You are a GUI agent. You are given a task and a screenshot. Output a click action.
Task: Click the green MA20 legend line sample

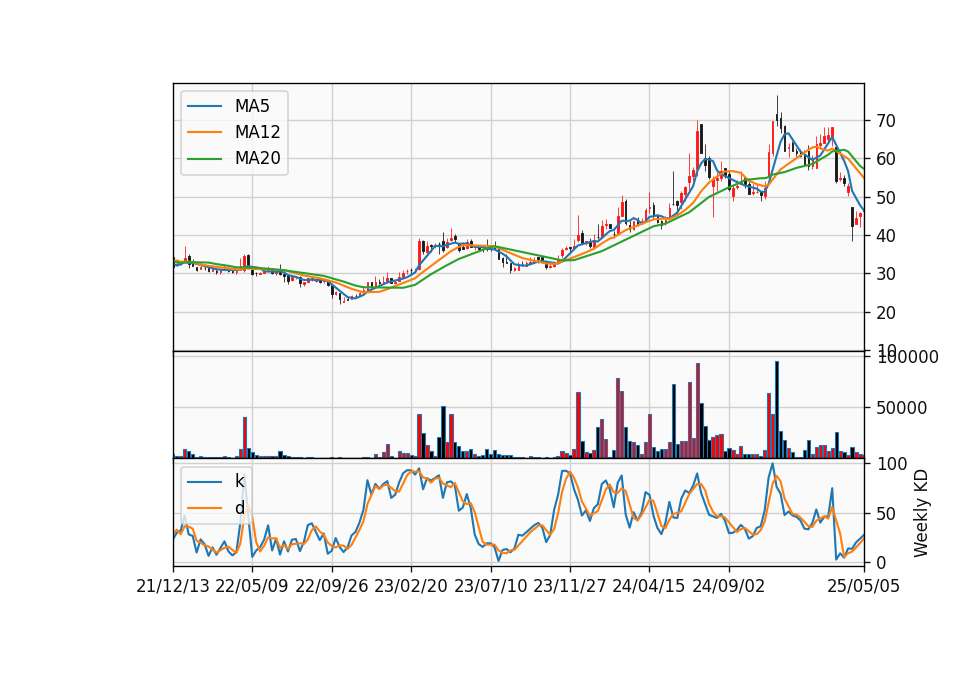pyautogui.click(x=204, y=159)
